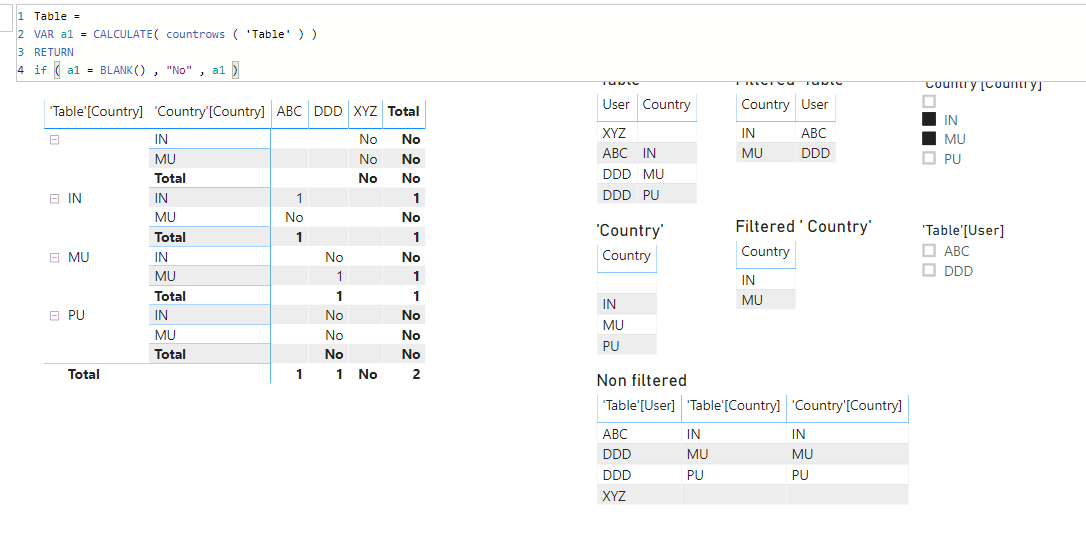
Task: Click the RETURN keyword in formula bar
Action: point(53,52)
